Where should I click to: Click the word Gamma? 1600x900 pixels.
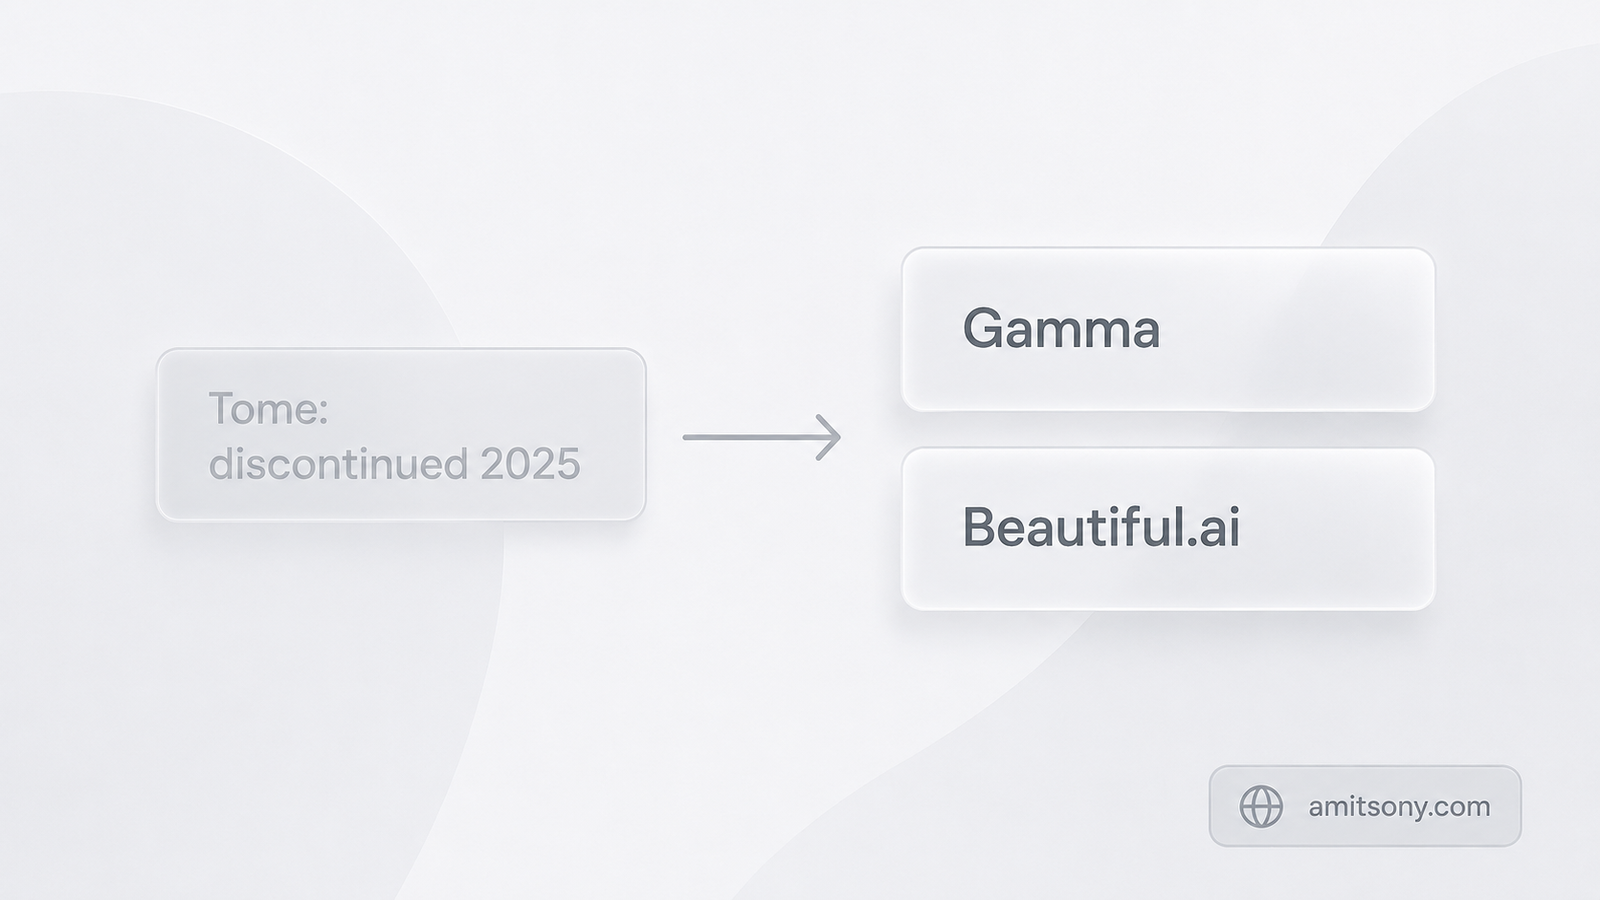1061,329
